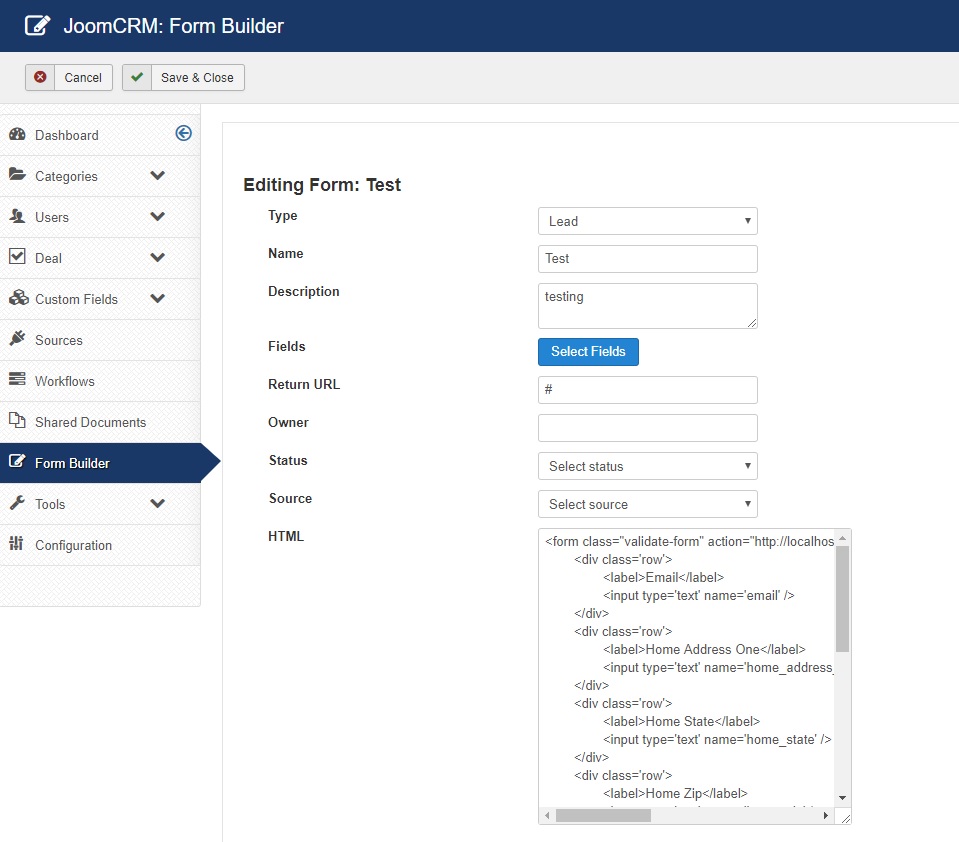The width and height of the screenshot is (959, 842).
Task: Click the Users icon in sidebar
Action: coord(17,217)
